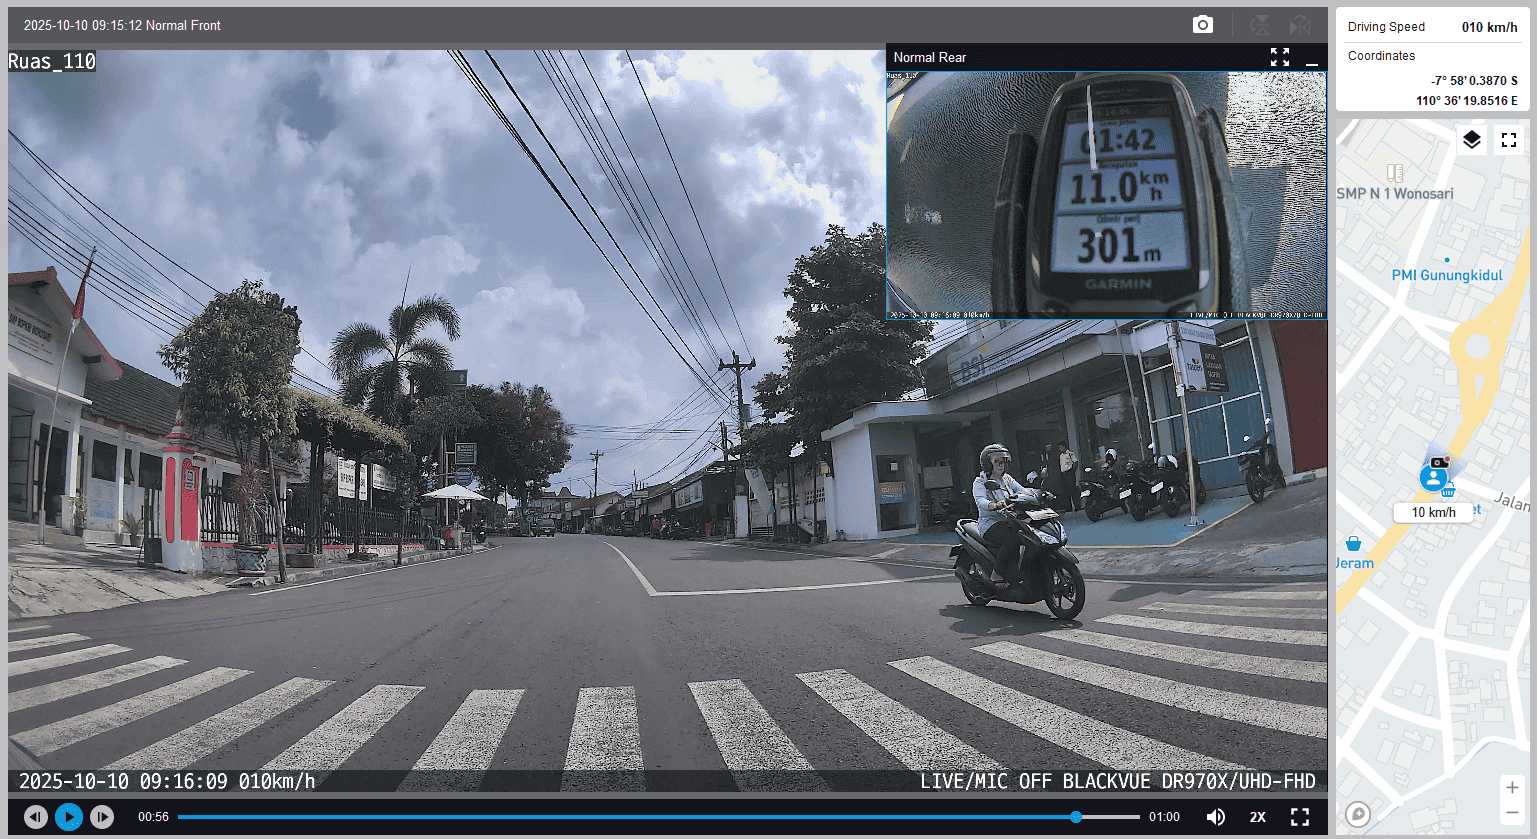Open the map layers selector
Image resolution: width=1537 pixels, height=839 pixels.
1471,140
